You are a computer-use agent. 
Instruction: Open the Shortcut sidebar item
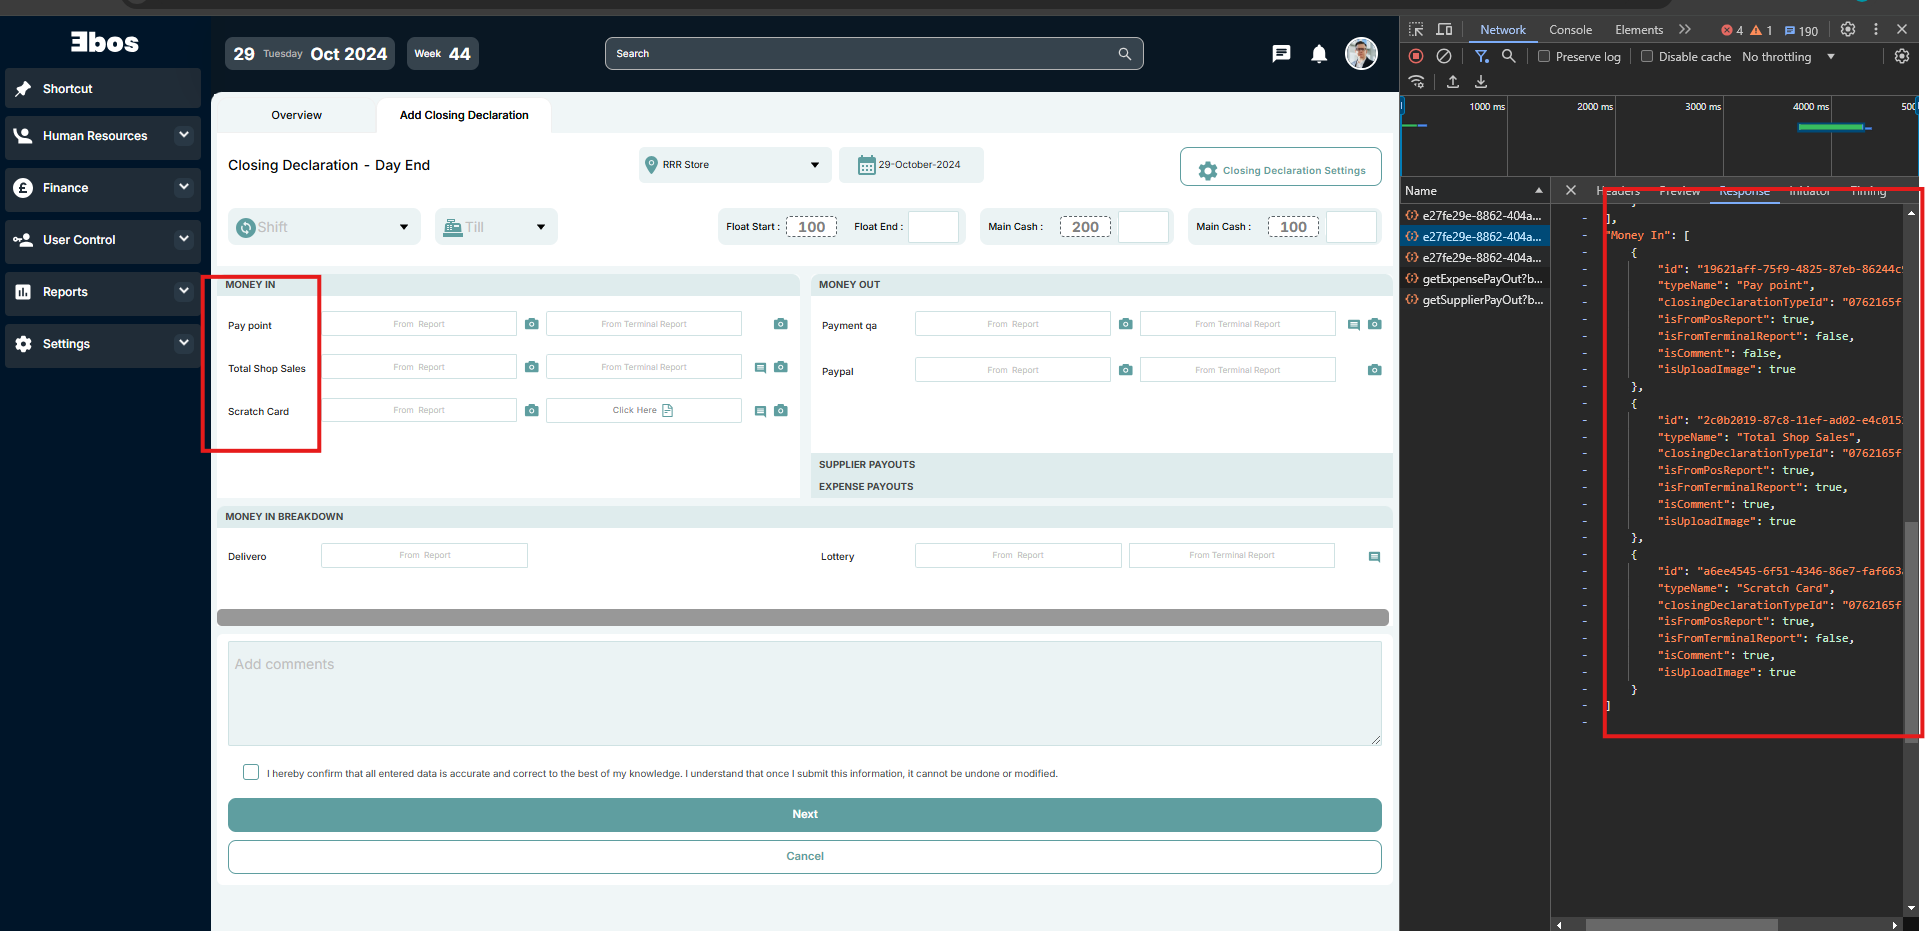coord(103,88)
